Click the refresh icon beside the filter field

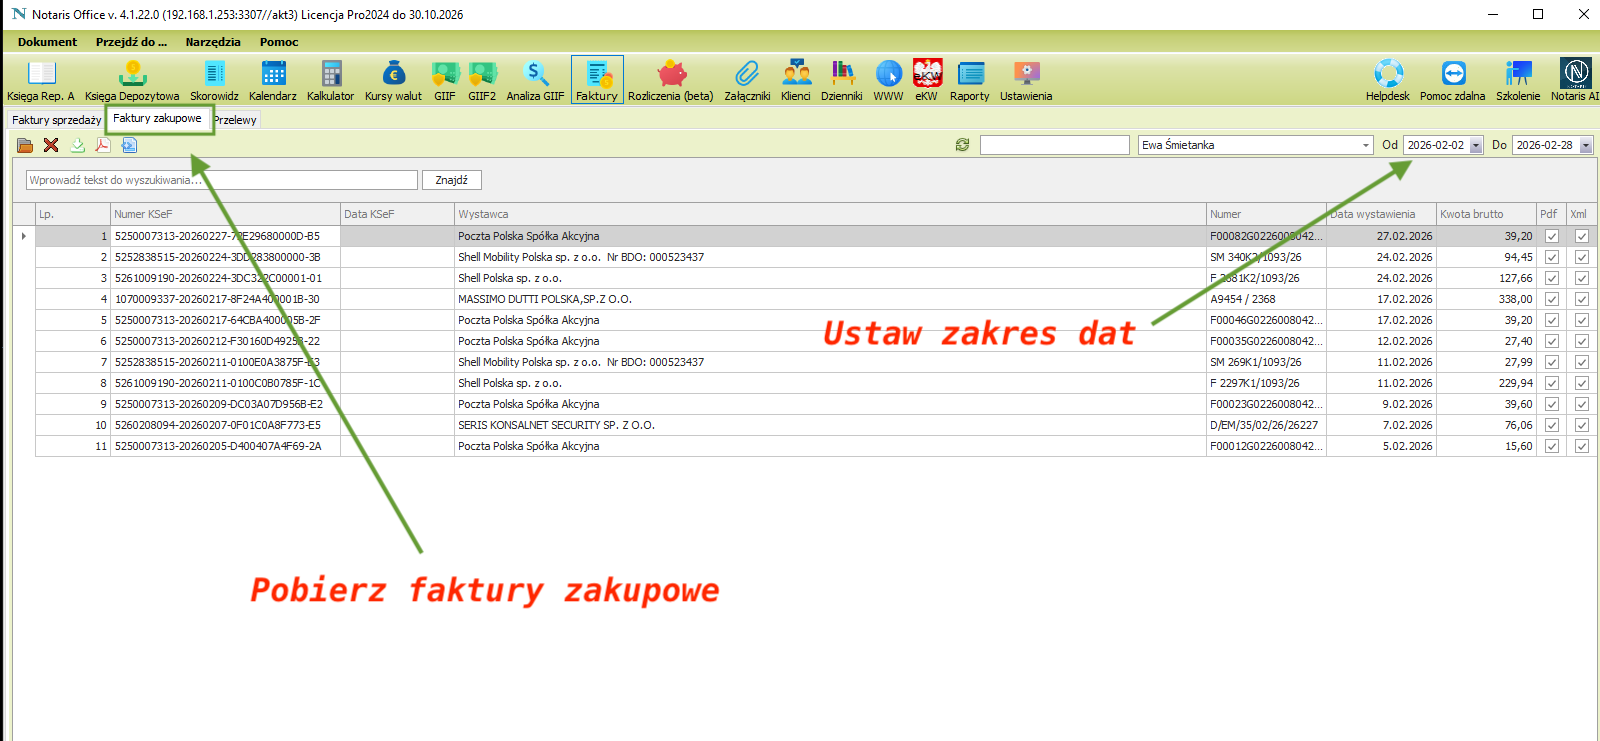click(x=962, y=145)
